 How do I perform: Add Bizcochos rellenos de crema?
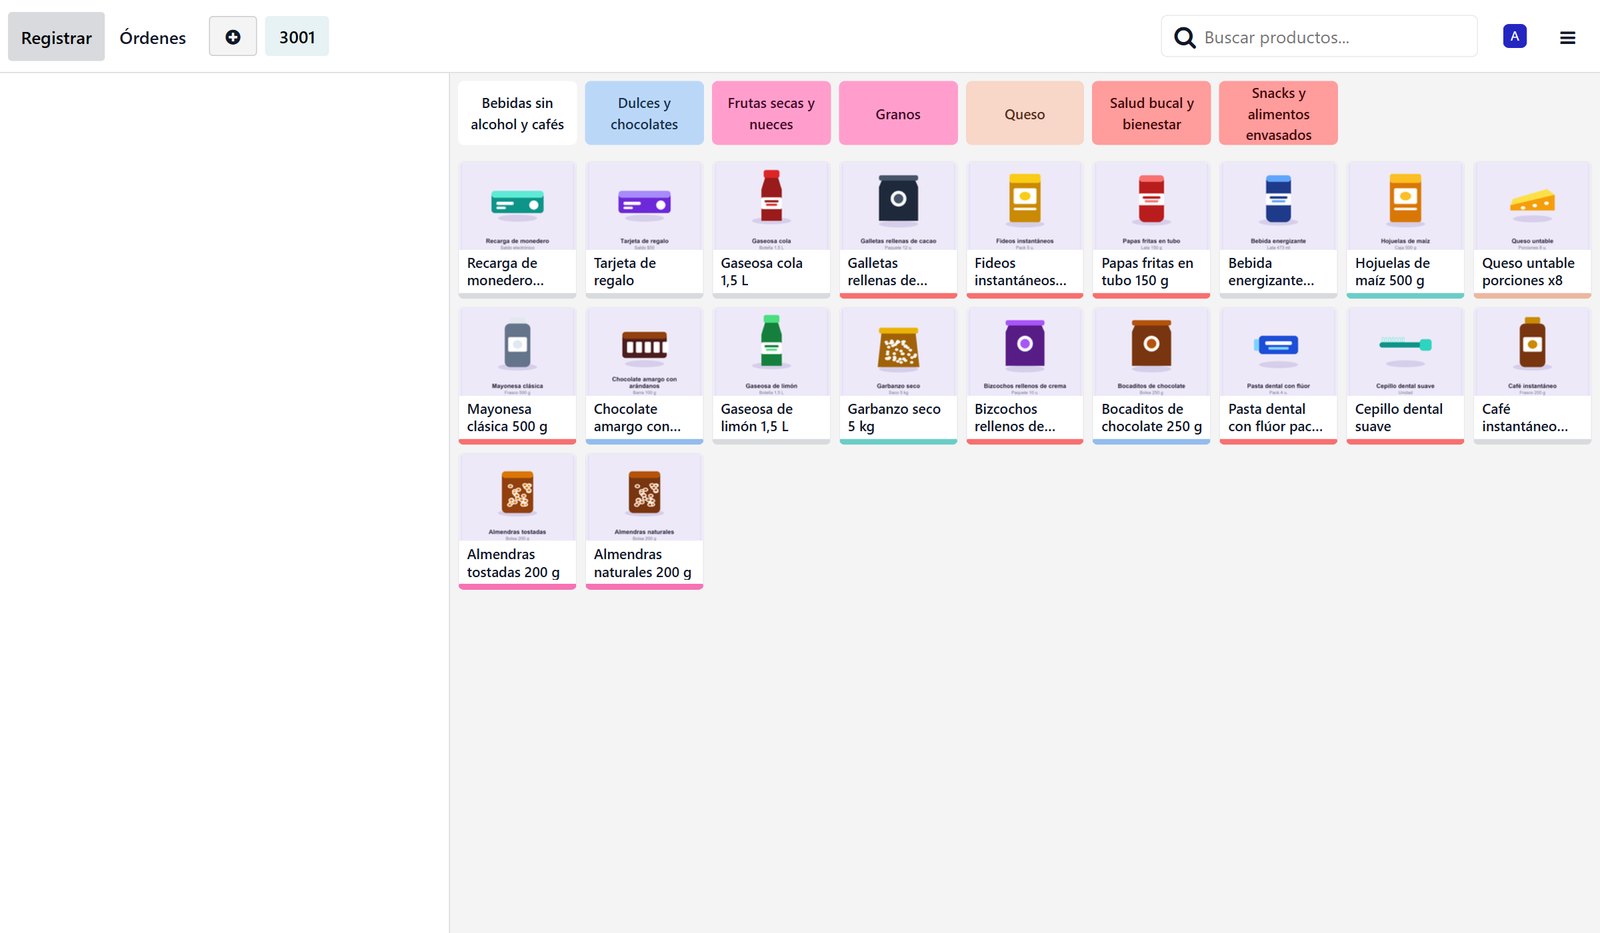[x=1025, y=375]
